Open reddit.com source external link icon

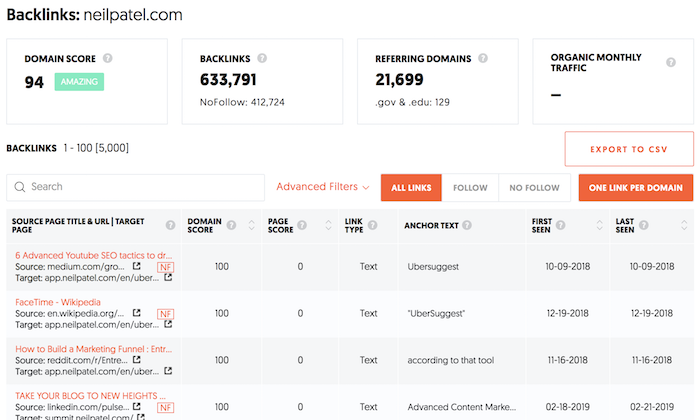point(137,359)
